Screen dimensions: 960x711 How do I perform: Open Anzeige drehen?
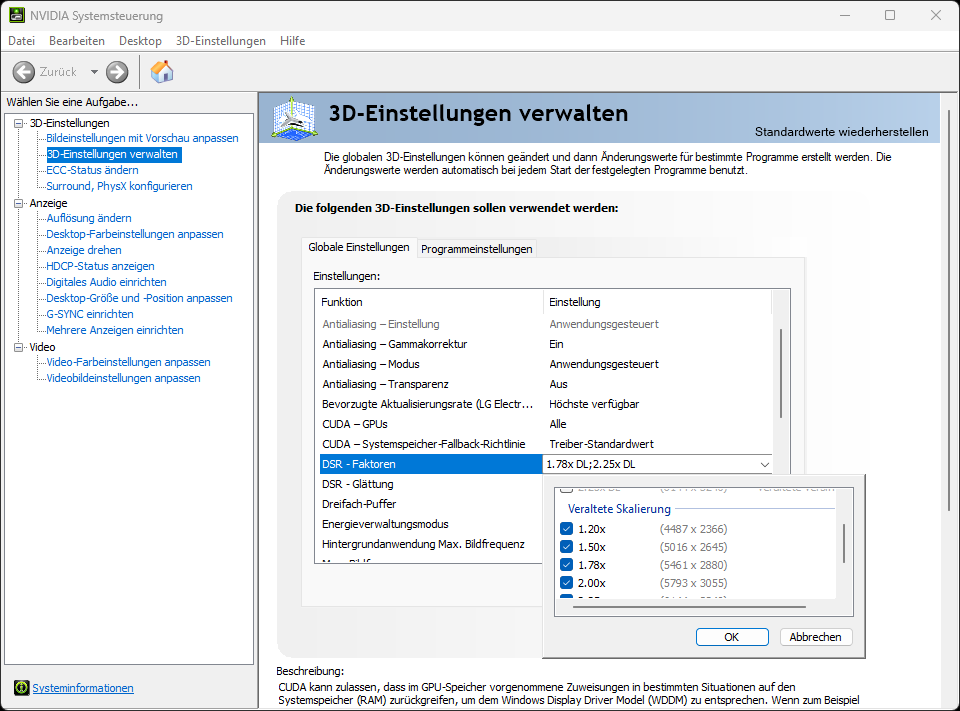(84, 250)
